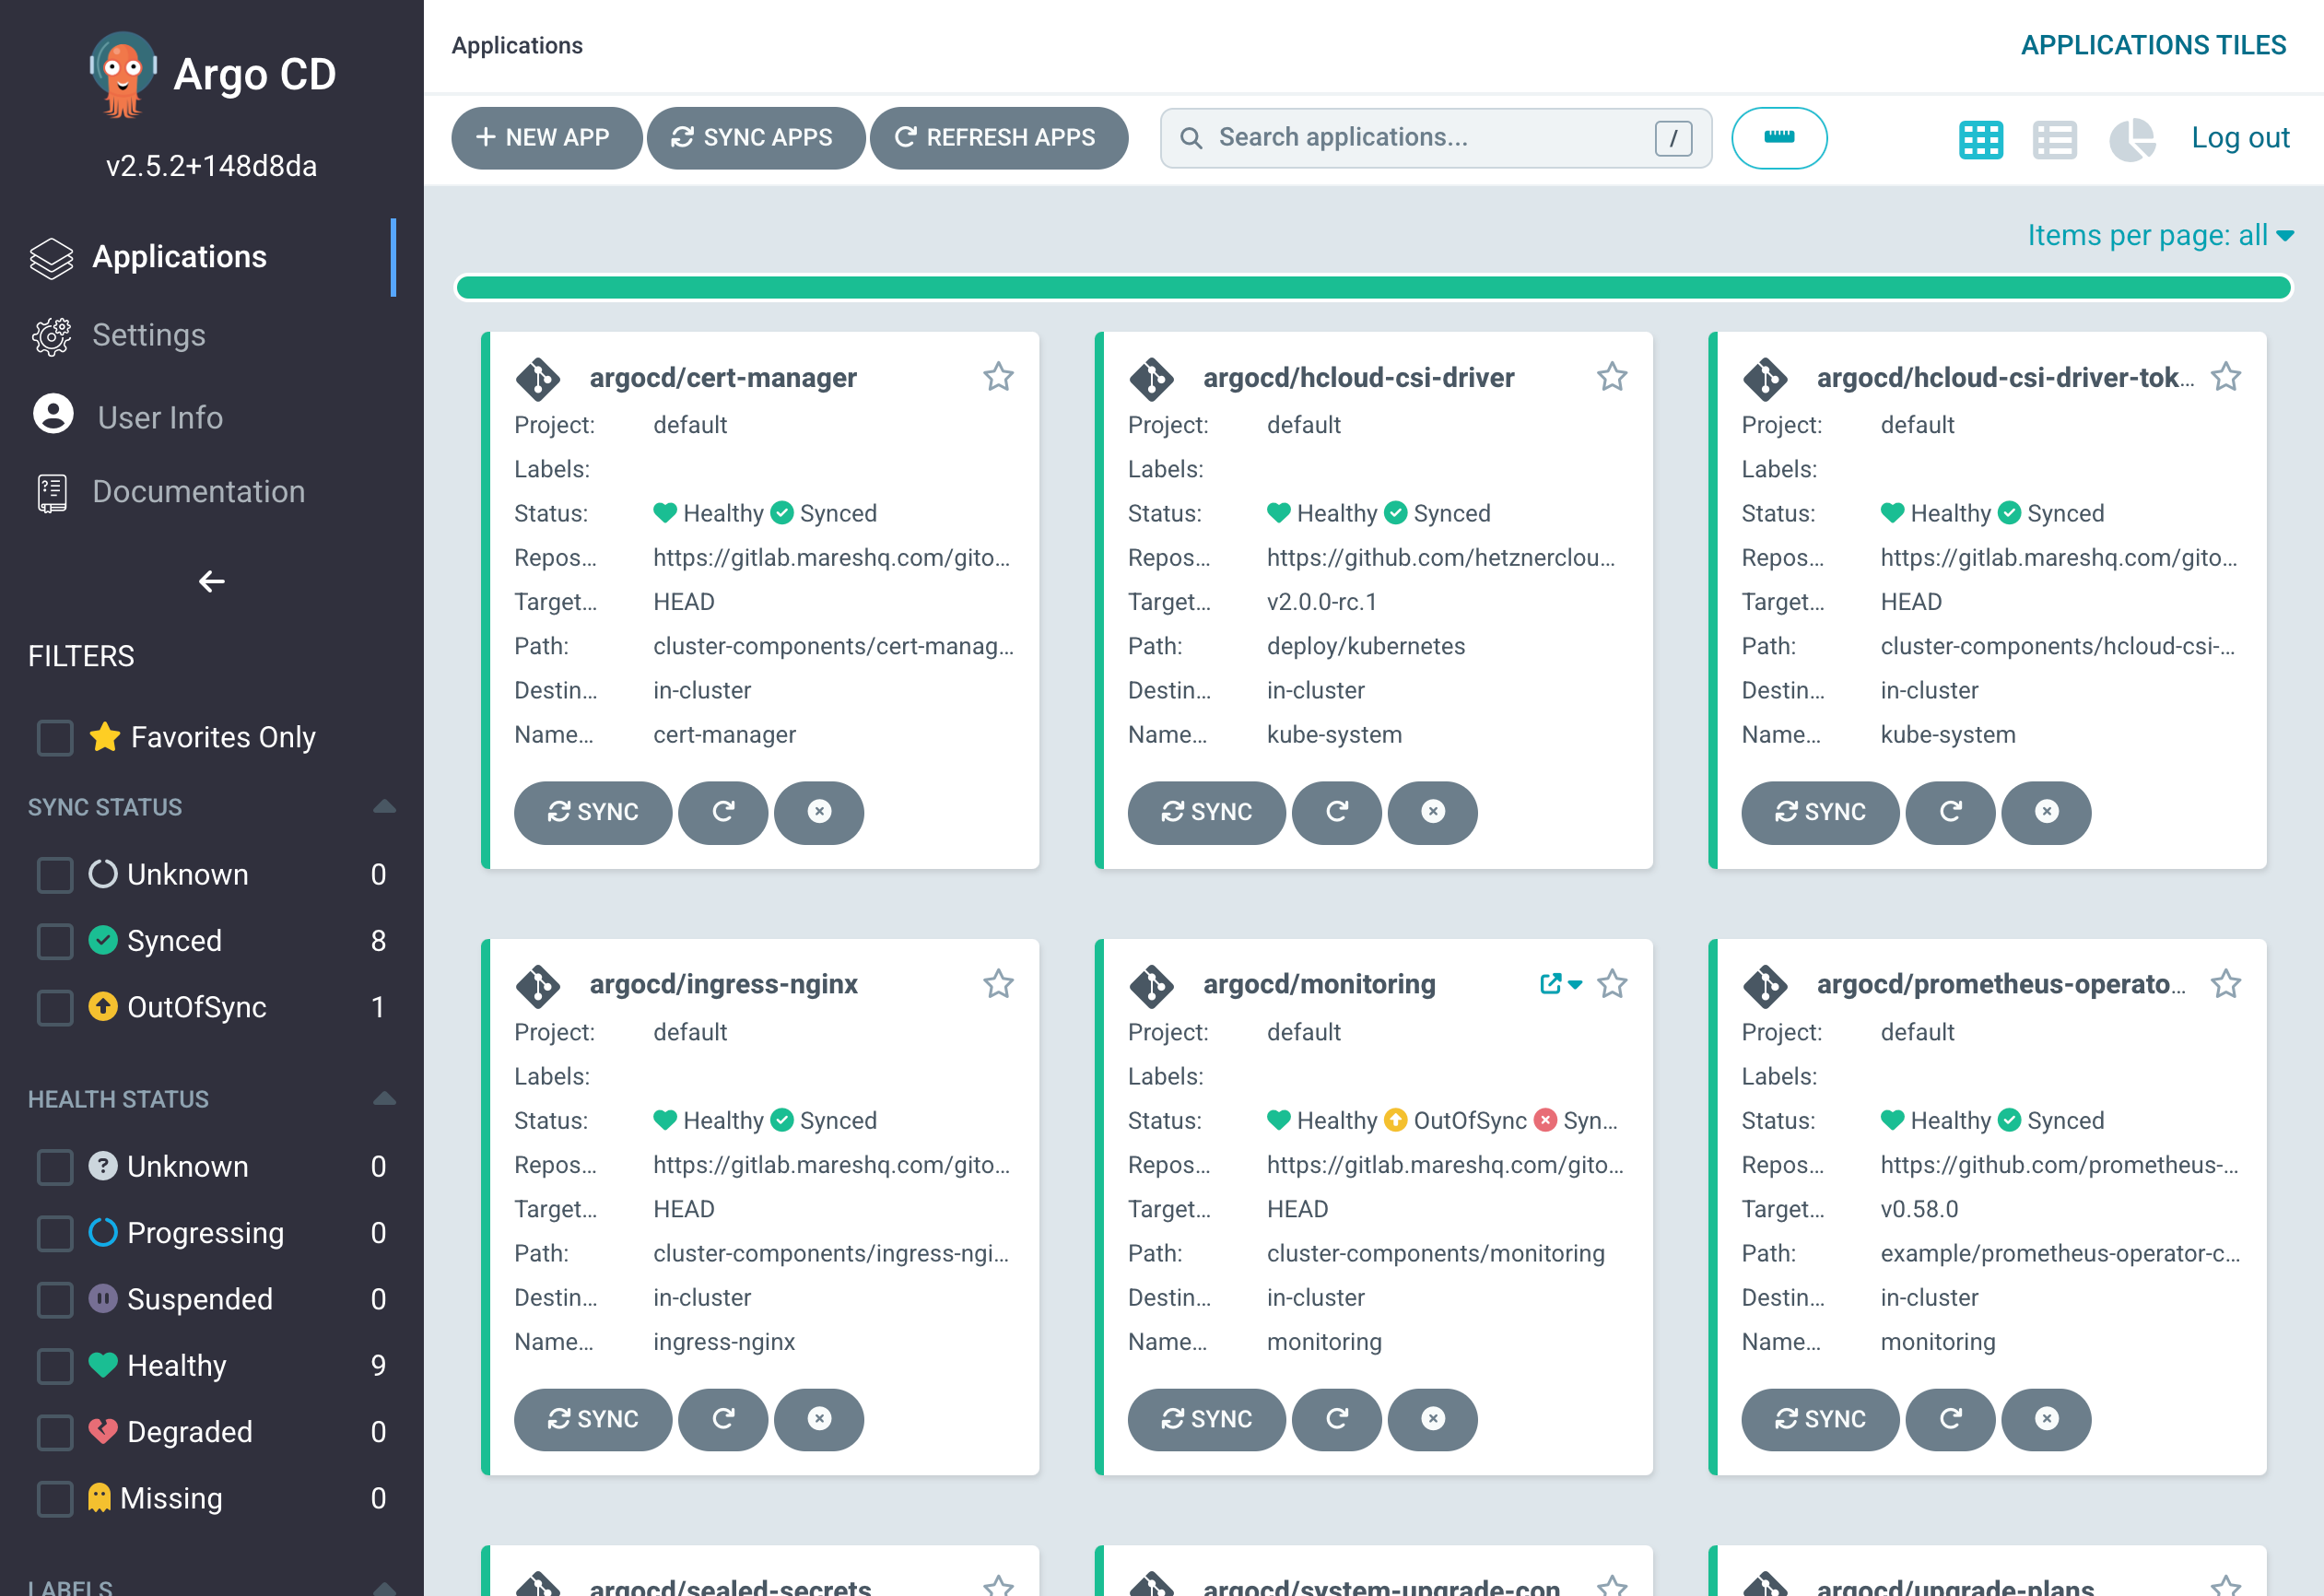Go to Settings in the sidebar
Image resolution: width=2324 pixels, height=1596 pixels.
(148, 335)
